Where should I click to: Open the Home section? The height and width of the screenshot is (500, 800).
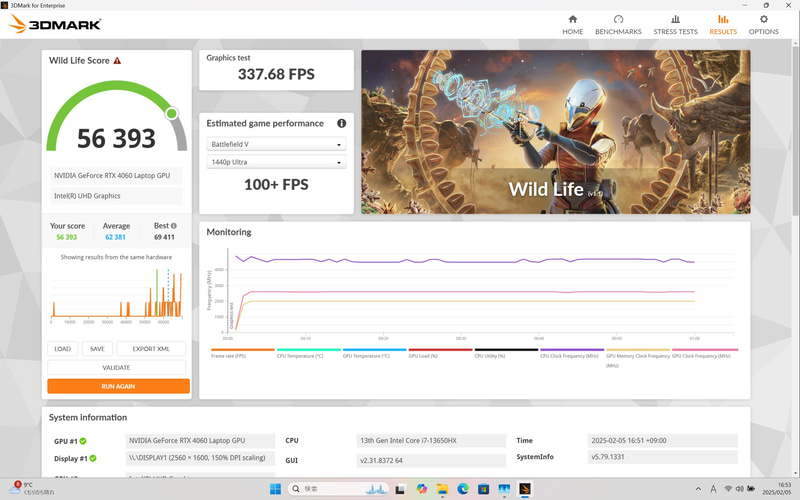coord(572,24)
